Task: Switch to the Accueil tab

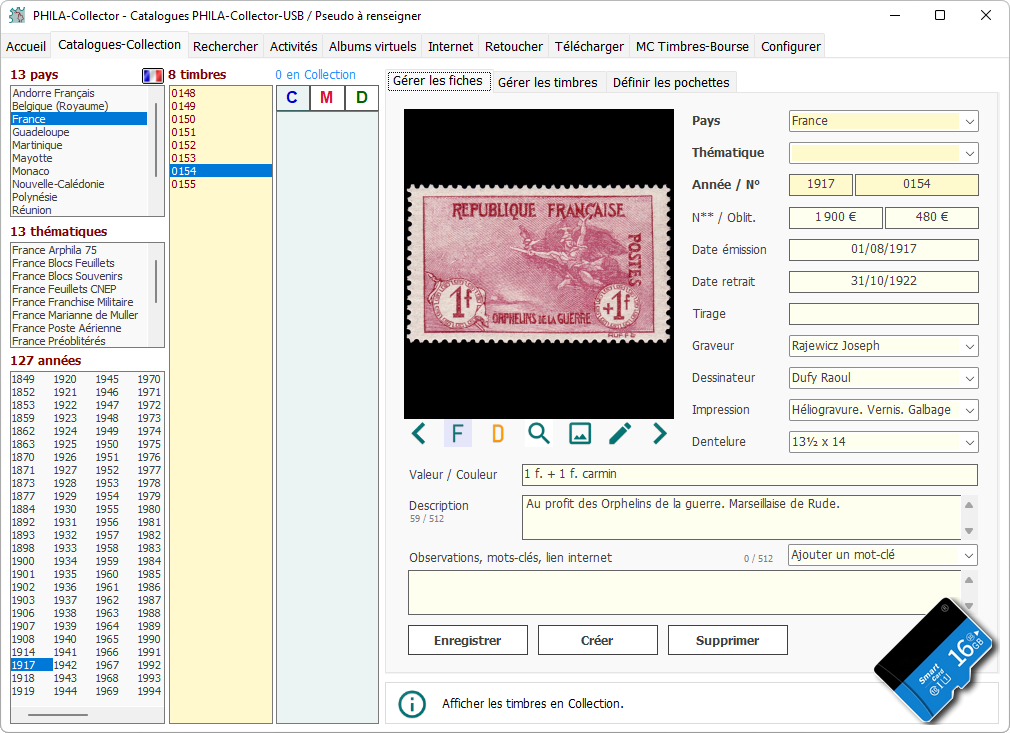Action: pyautogui.click(x=26, y=46)
